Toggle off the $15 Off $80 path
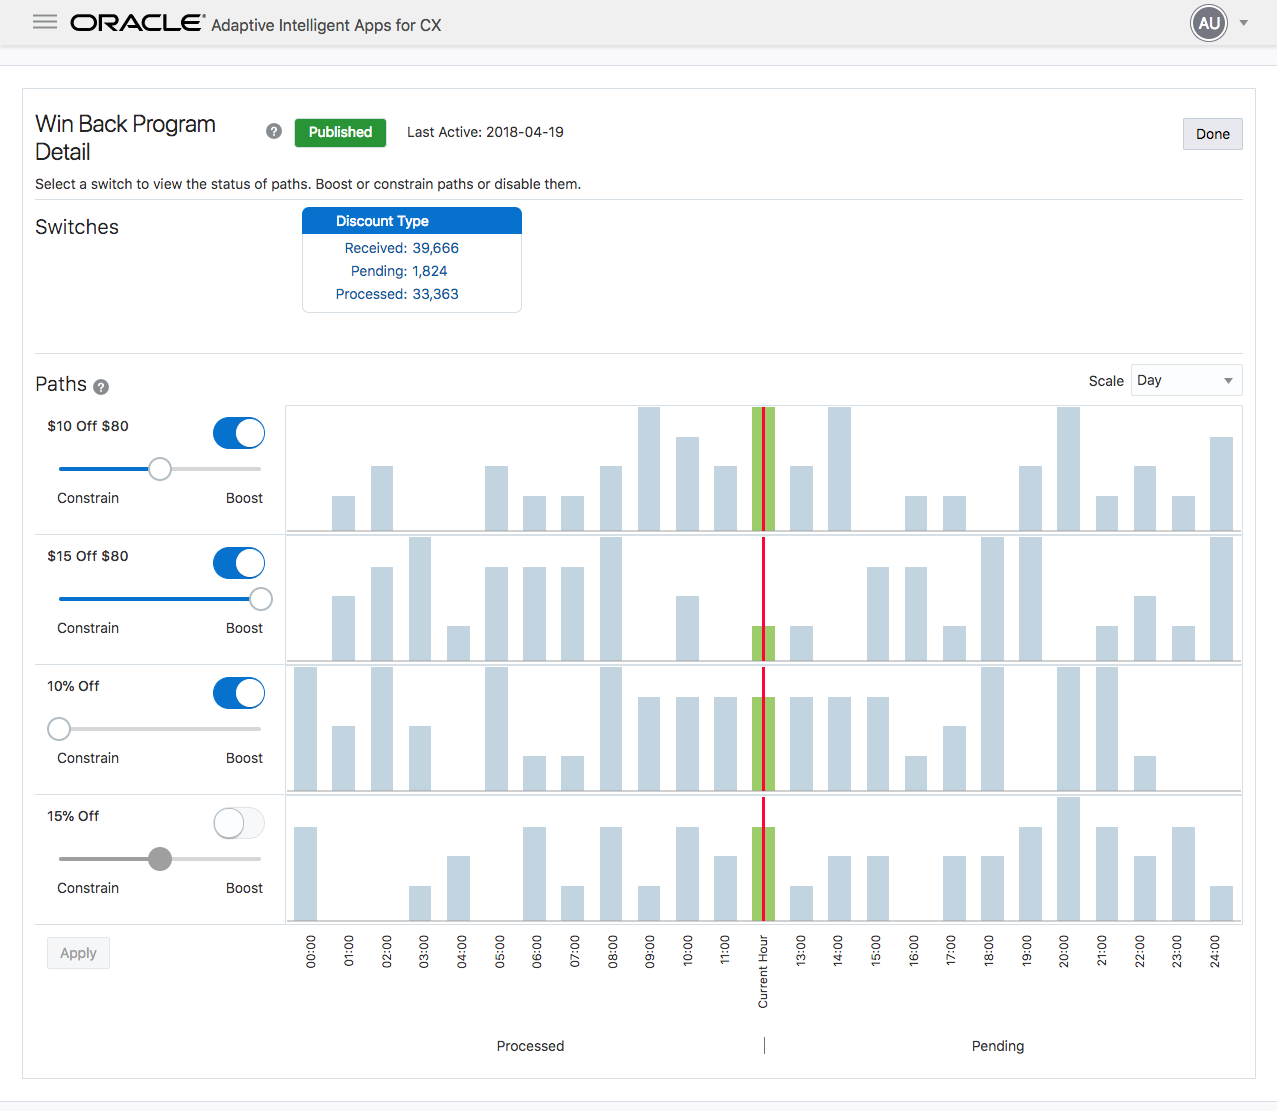Image resolution: width=1277 pixels, height=1111 pixels. [x=239, y=563]
